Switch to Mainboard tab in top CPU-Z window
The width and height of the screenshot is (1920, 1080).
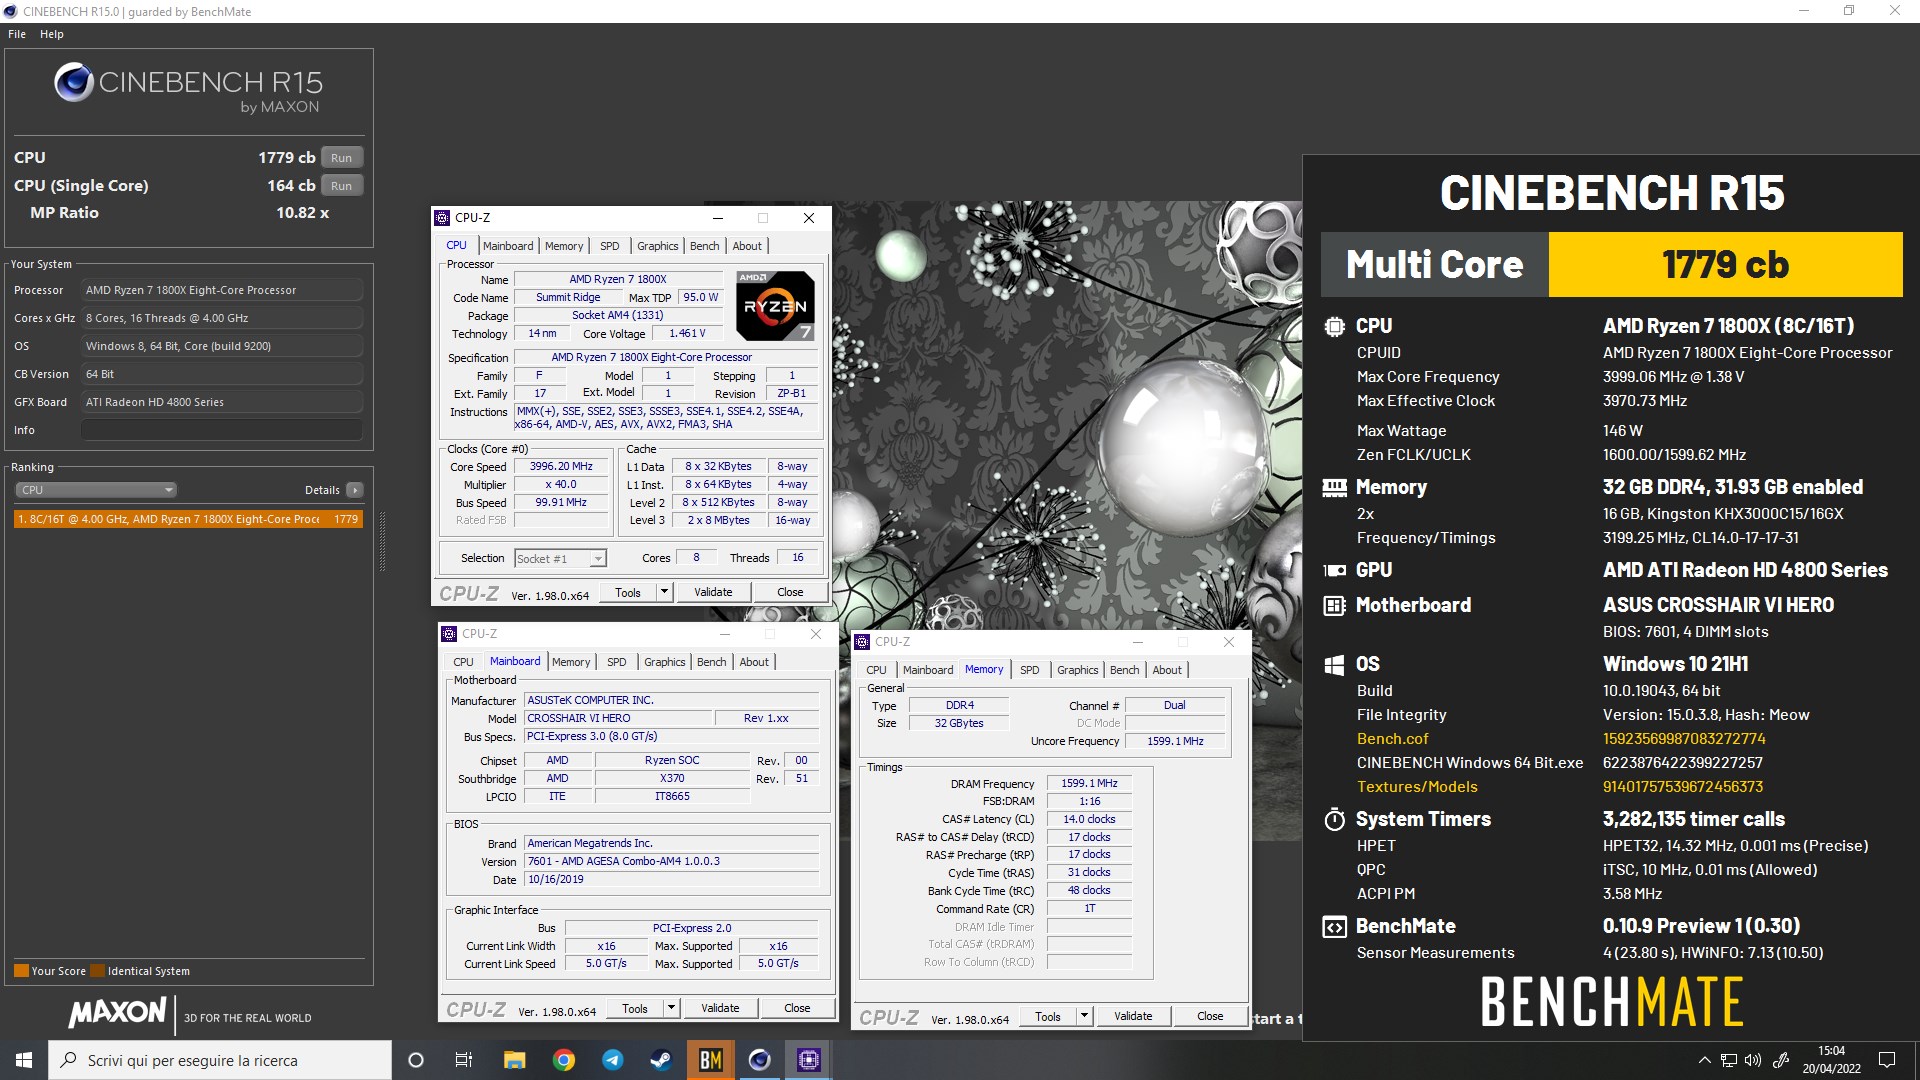click(x=508, y=246)
